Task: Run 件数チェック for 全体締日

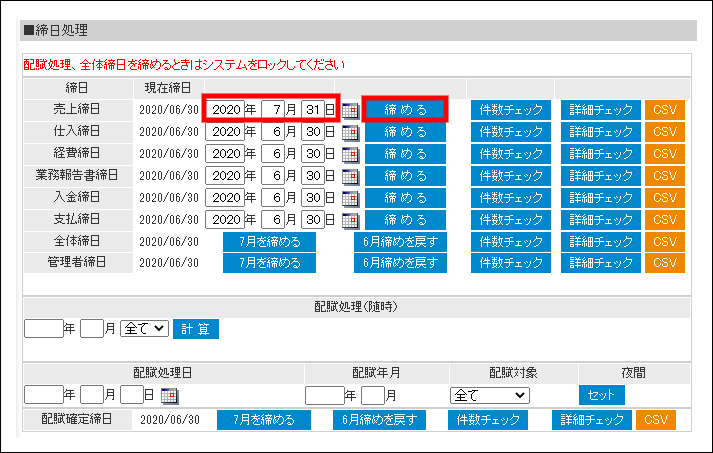Action: pos(511,242)
